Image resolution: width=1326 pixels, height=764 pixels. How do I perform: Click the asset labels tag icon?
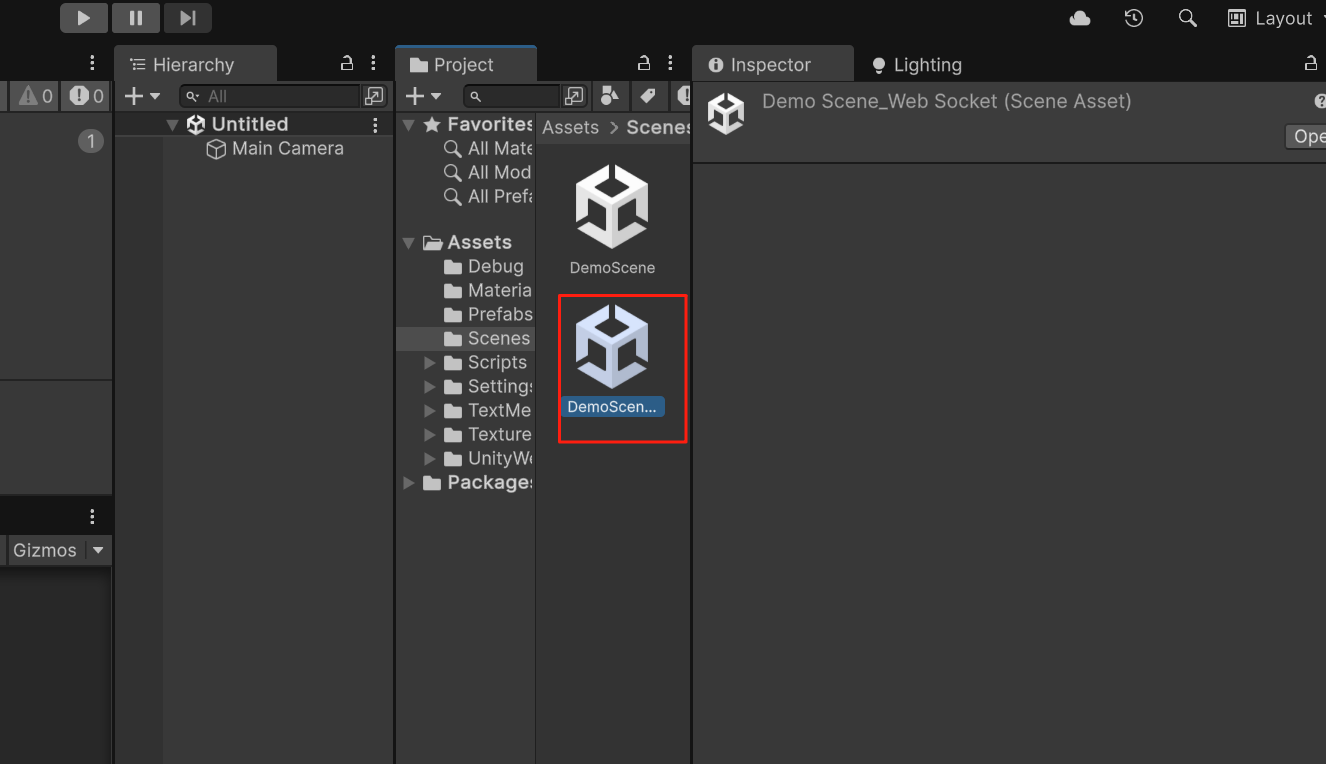(x=647, y=96)
